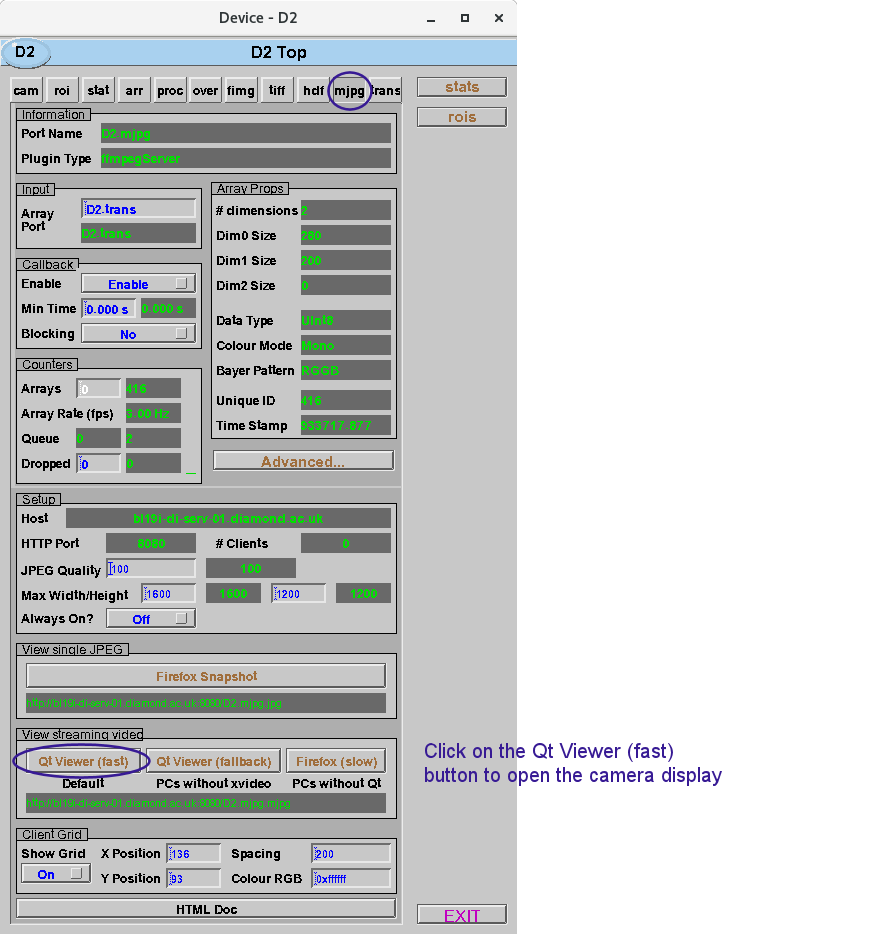Select the roi tab

62,90
